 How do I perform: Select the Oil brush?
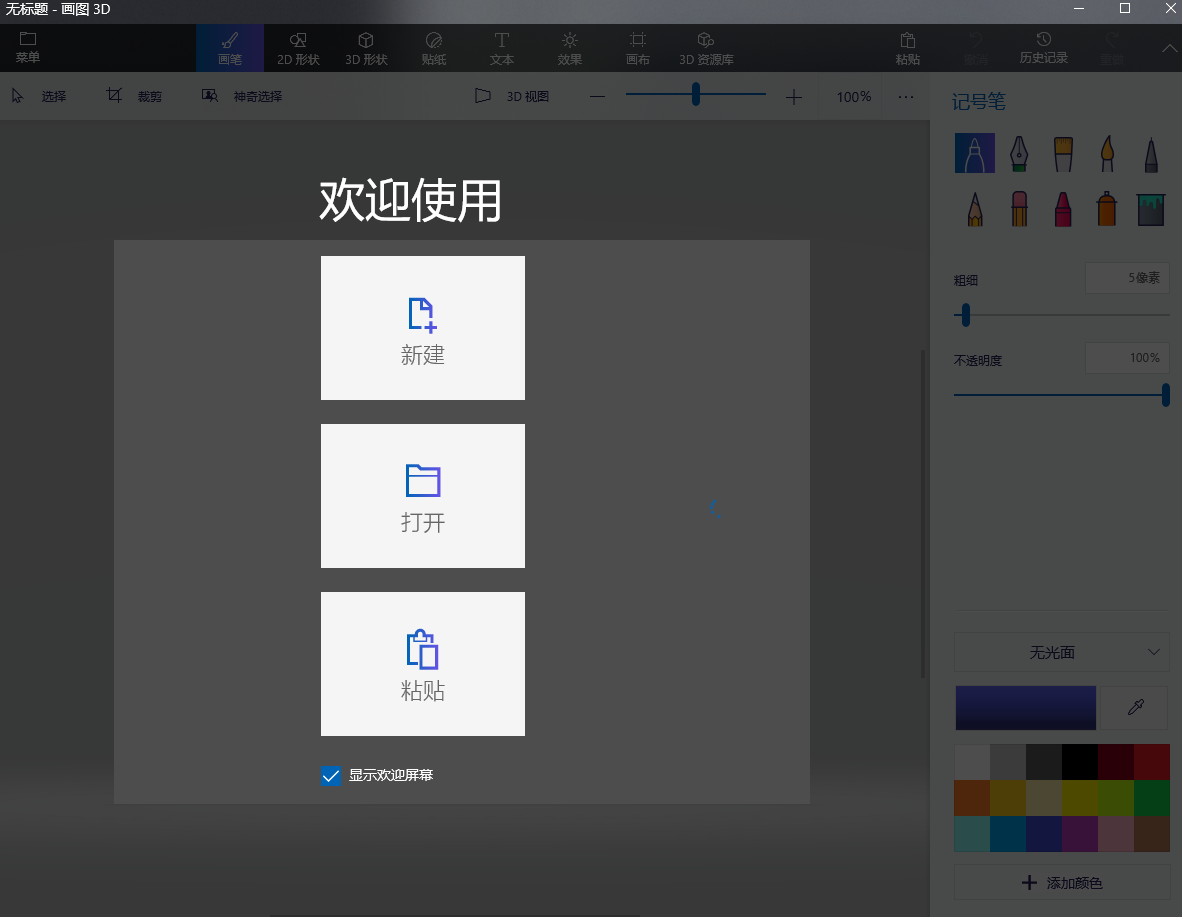[x=1063, y=153]
